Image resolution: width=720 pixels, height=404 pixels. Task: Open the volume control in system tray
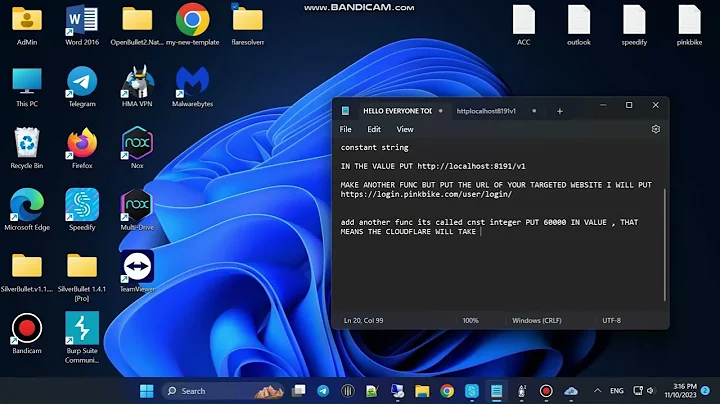coord(650,391)
